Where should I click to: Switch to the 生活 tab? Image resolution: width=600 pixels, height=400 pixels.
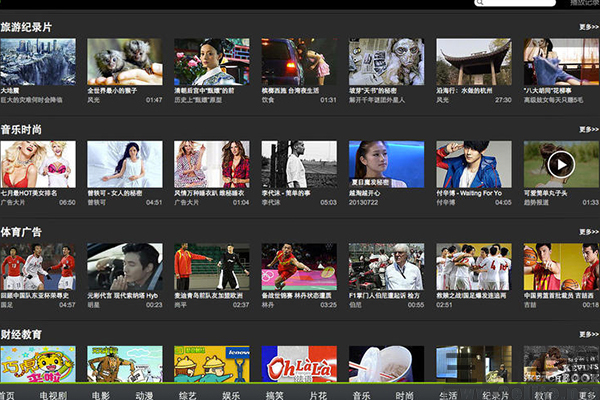(x=448, y=395)
